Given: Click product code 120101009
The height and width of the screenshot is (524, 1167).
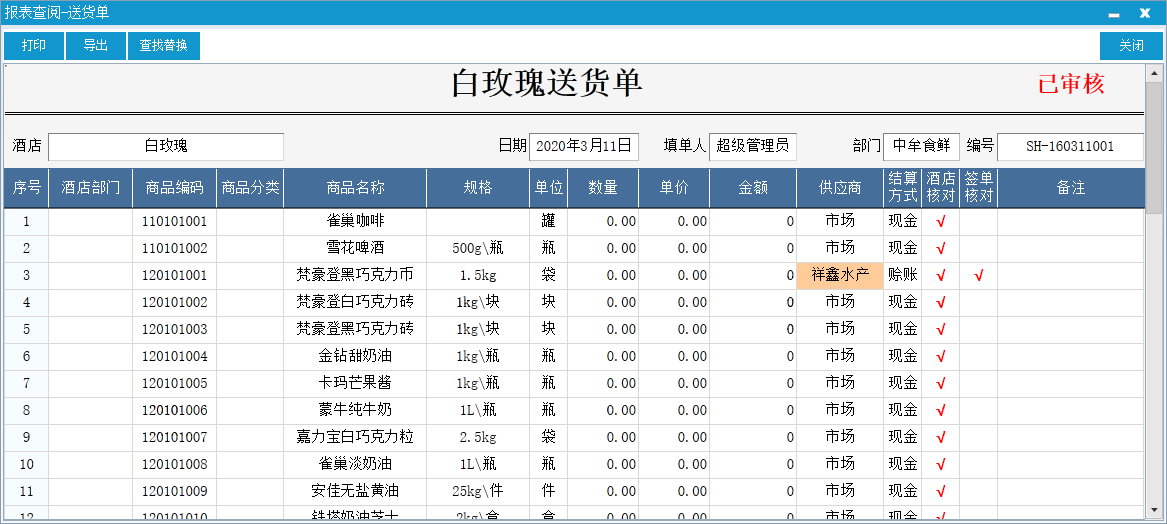Looking at the screenshot, I should 175,492.
